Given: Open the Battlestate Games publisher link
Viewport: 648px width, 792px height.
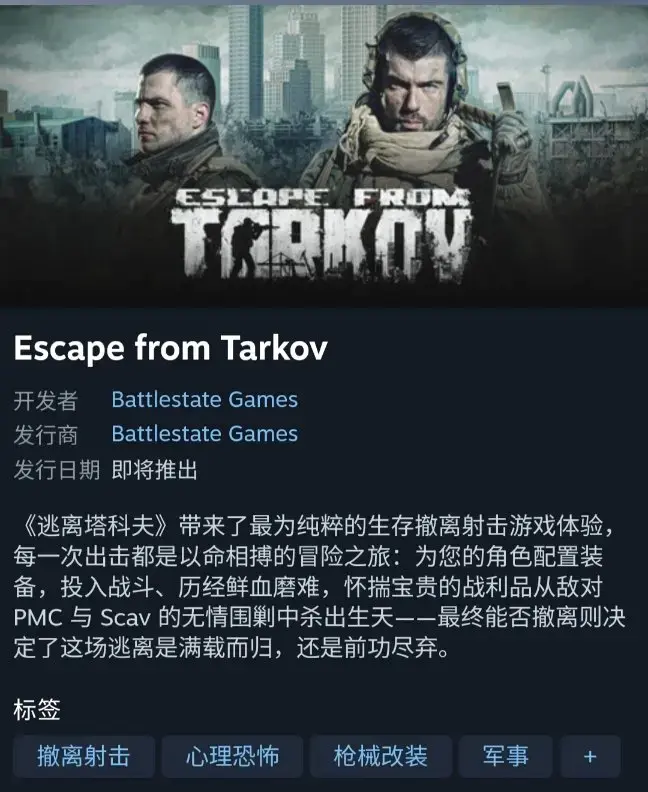Looking at the screenshot, I should click(205, 434).
